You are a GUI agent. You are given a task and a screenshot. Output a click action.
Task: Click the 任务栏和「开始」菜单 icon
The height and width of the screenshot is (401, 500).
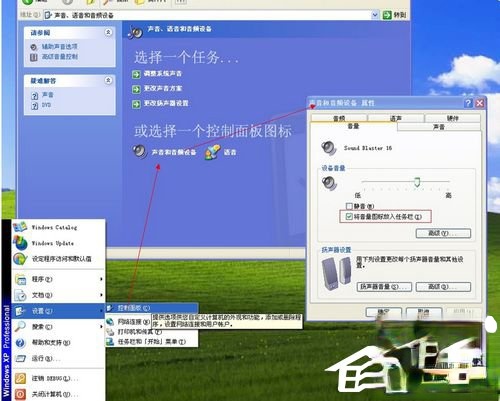(x=110, y=342)
